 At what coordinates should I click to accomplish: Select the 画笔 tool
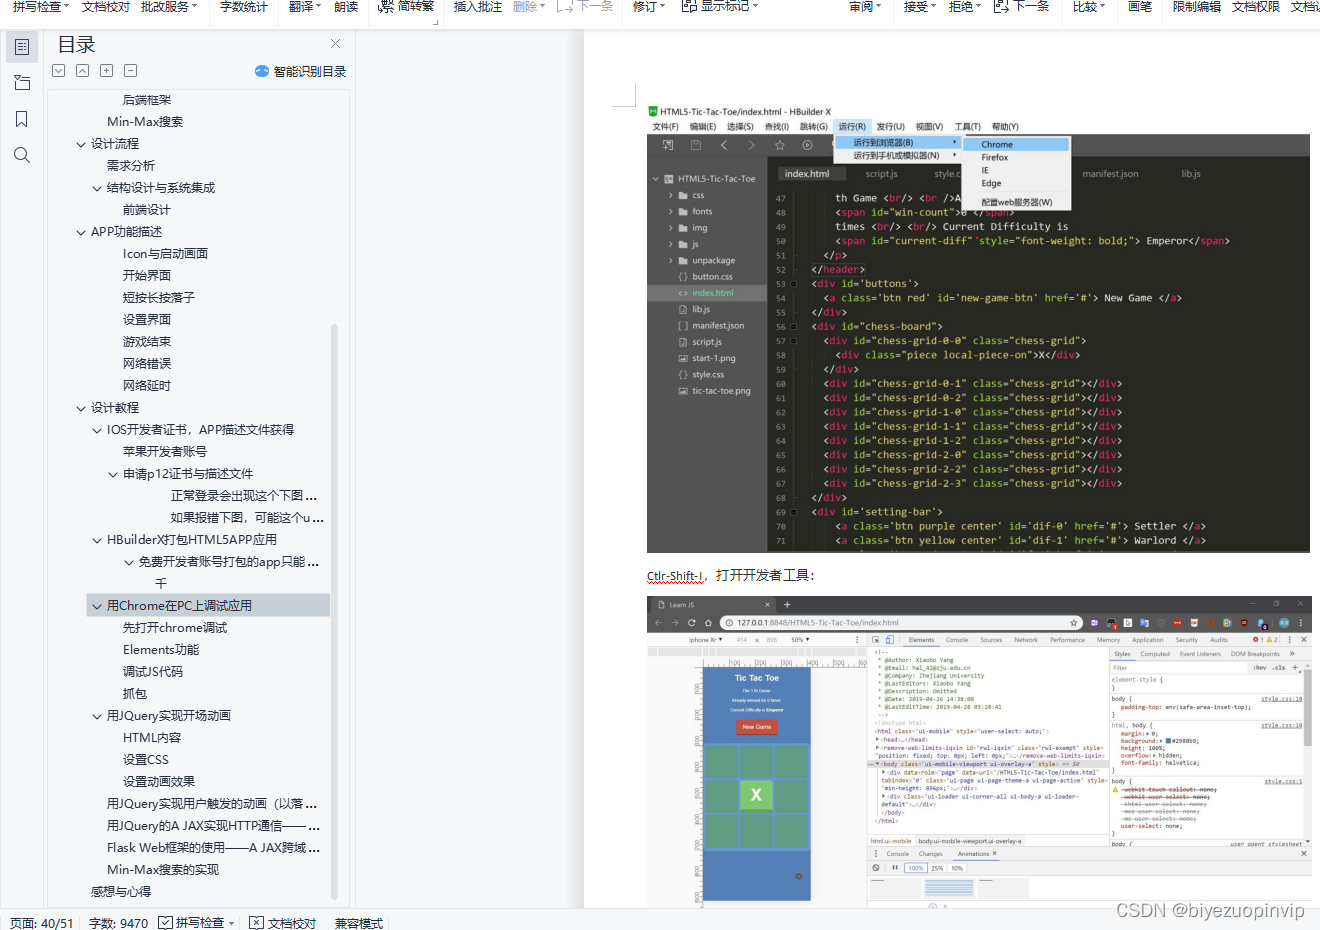click(x=1140, y=6)
